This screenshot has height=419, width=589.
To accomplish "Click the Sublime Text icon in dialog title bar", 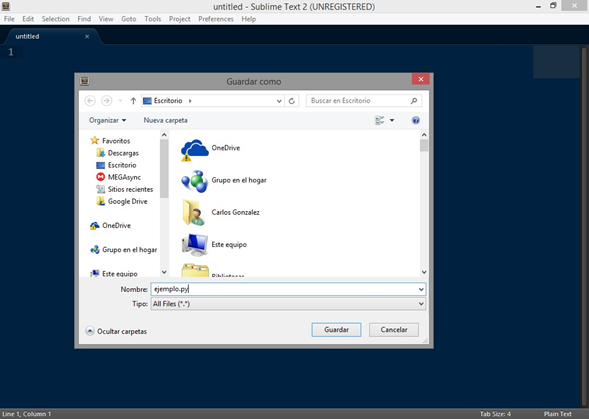I will [x=85, y=81].
